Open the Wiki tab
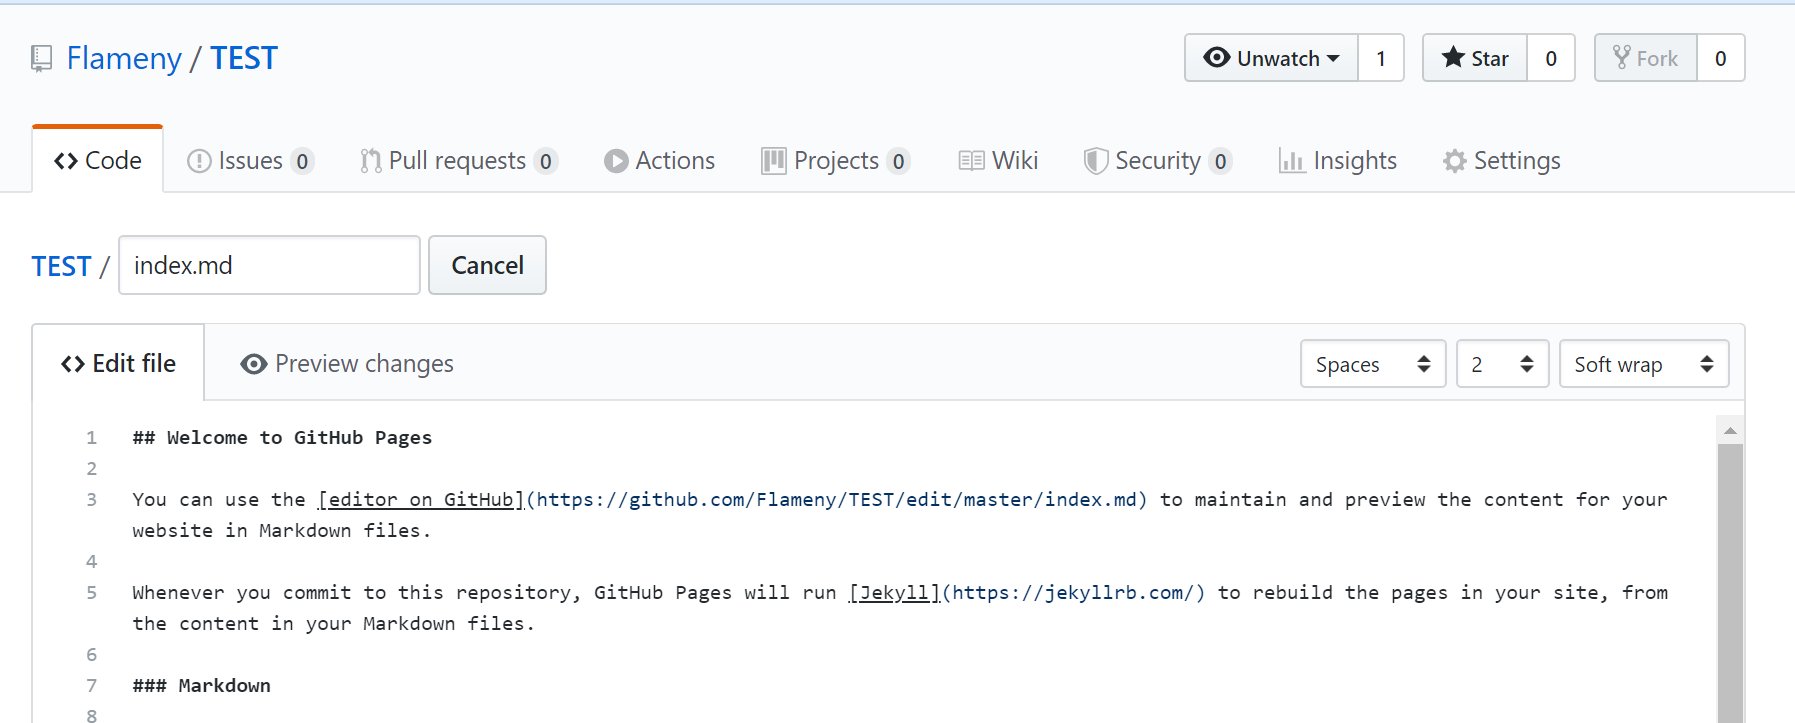1795x723 pixels. click(998, 160)
